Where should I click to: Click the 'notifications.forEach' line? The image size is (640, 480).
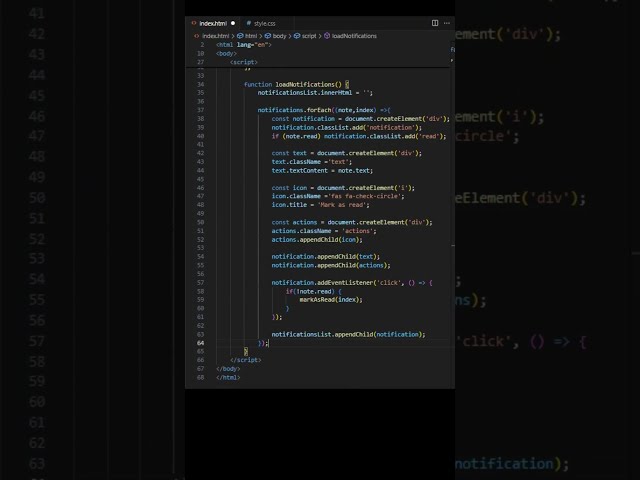tap(324, 110)
